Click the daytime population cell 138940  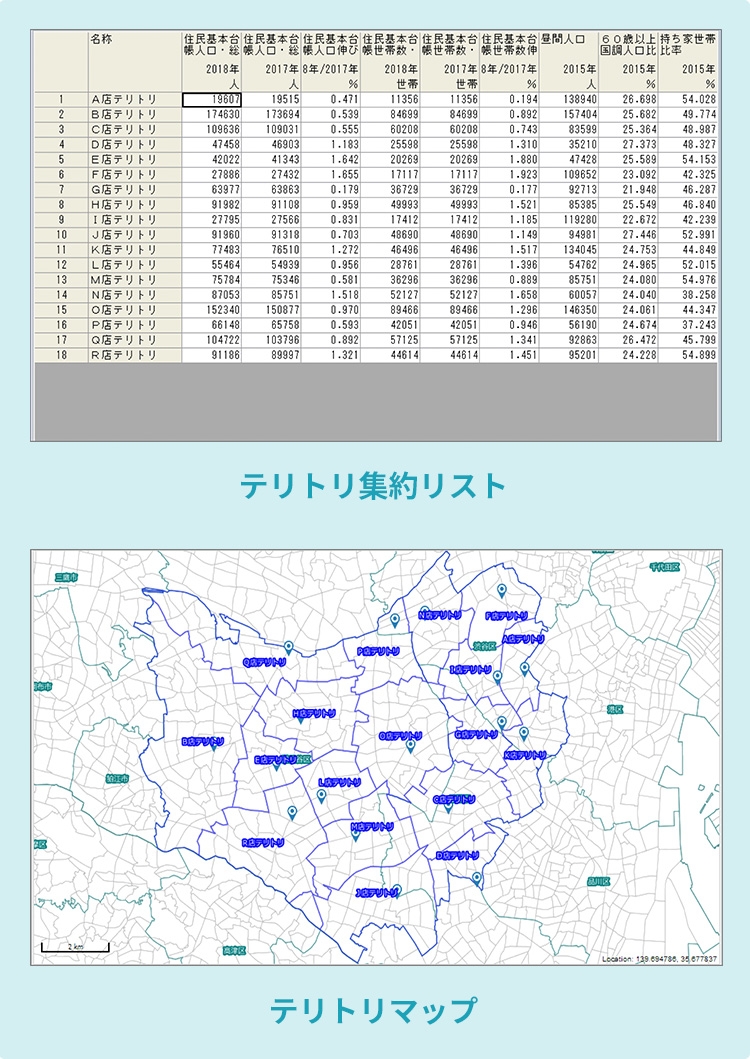tap(569, 99)
